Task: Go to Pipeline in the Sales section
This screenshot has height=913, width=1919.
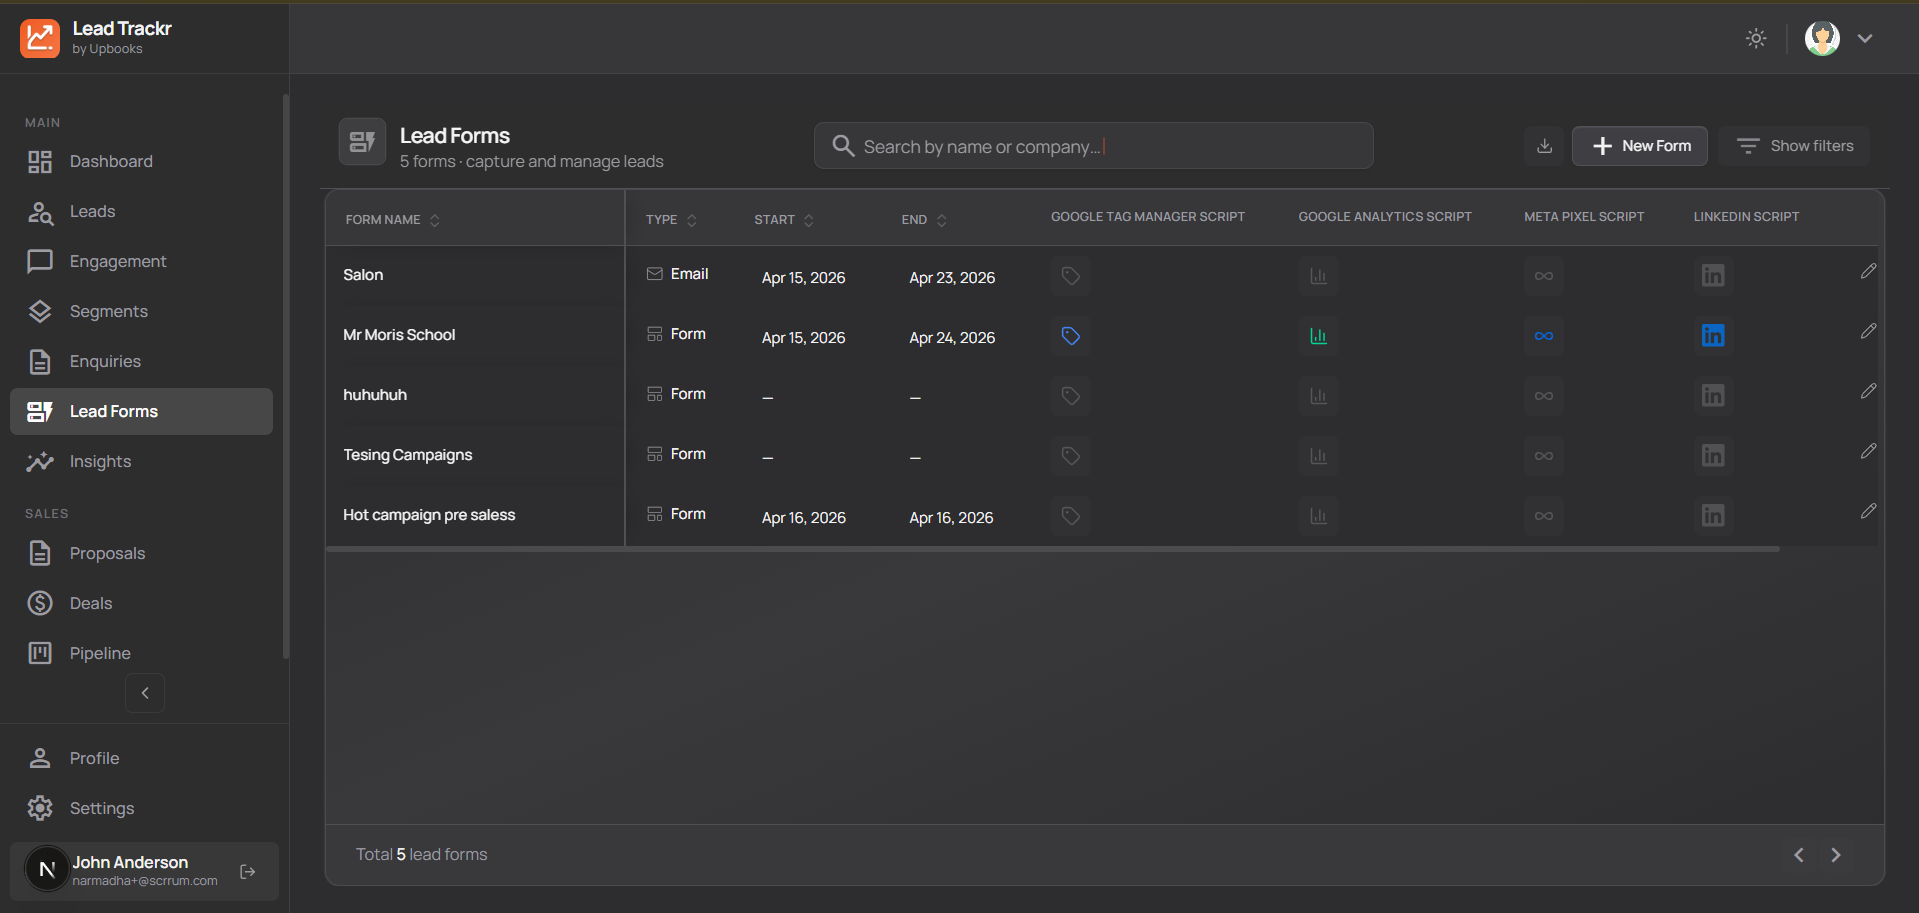Action: click(100, 654)
